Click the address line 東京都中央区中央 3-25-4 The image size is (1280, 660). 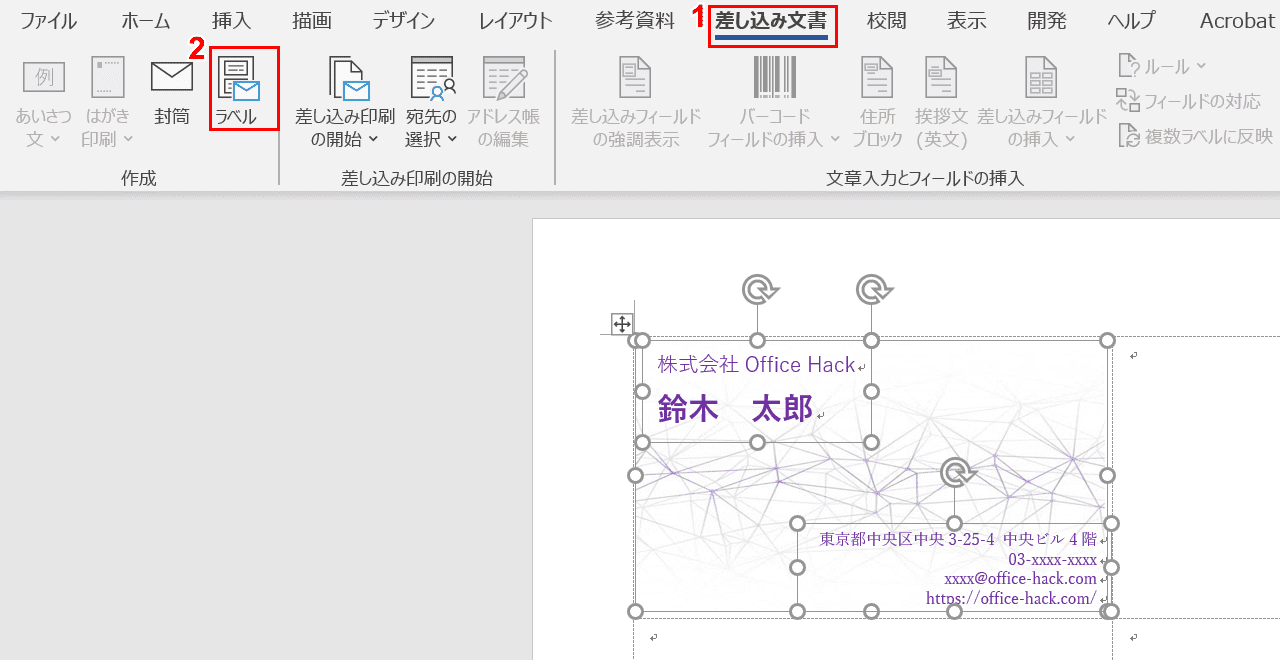click(x=907, y=539)
